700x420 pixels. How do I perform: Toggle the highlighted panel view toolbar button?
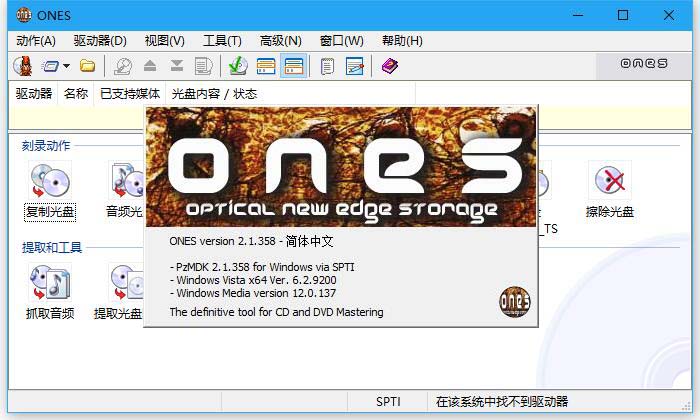tap(294, 66)
